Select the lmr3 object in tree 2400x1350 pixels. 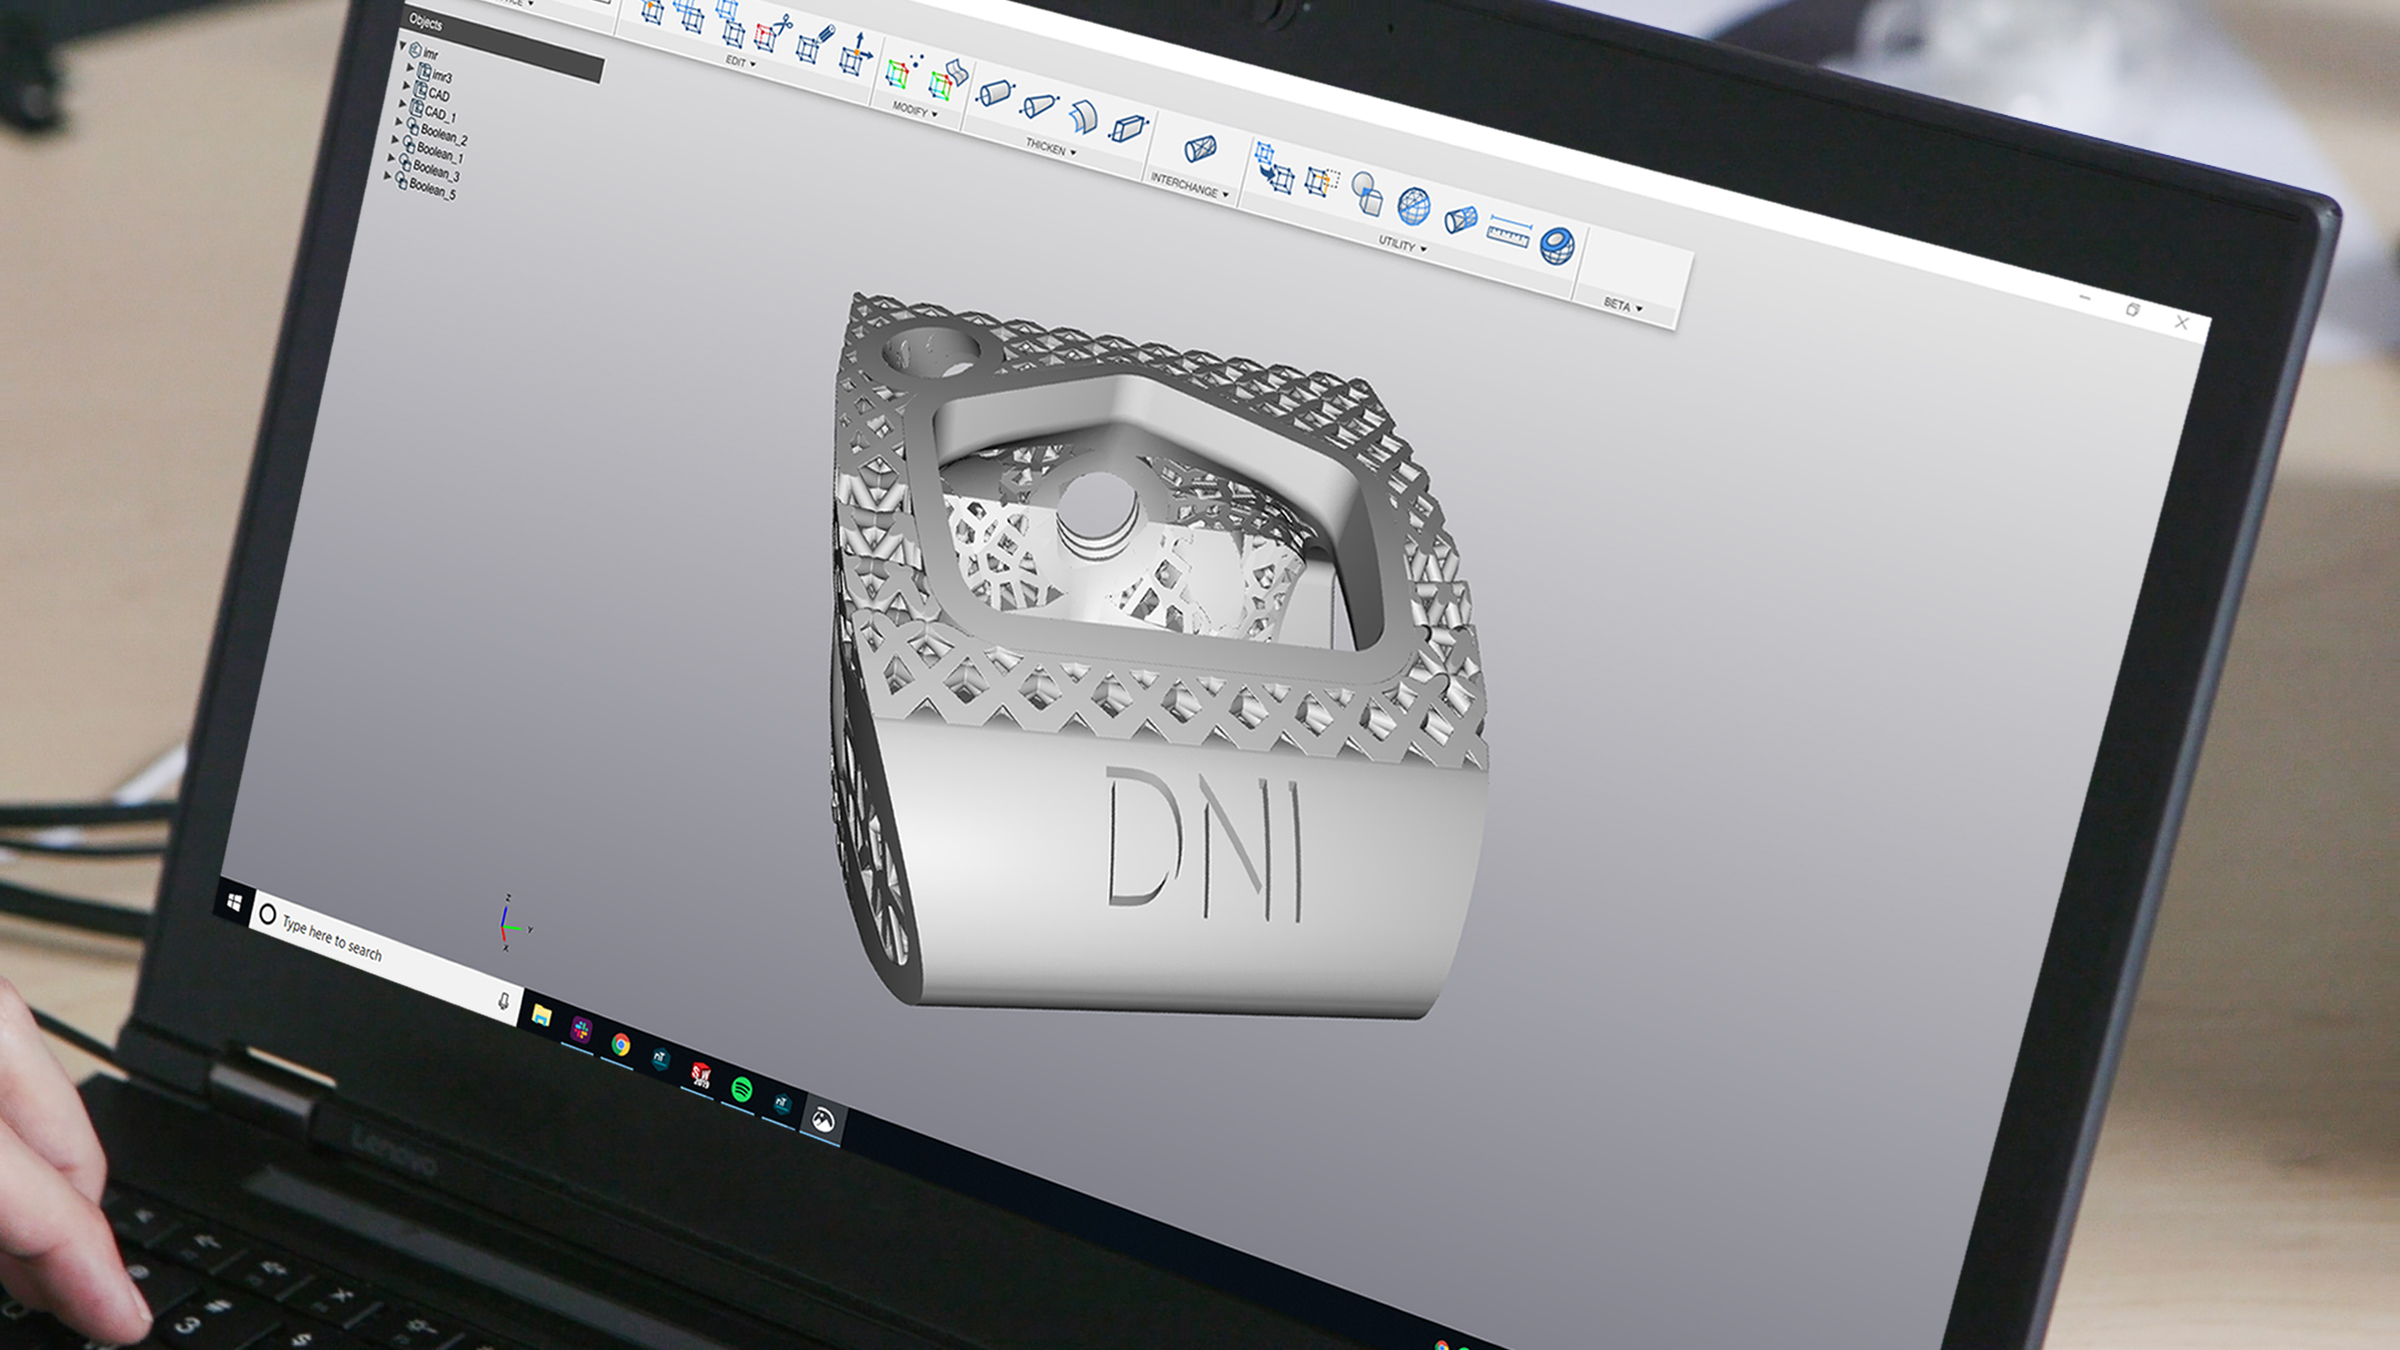pos(441,76)
